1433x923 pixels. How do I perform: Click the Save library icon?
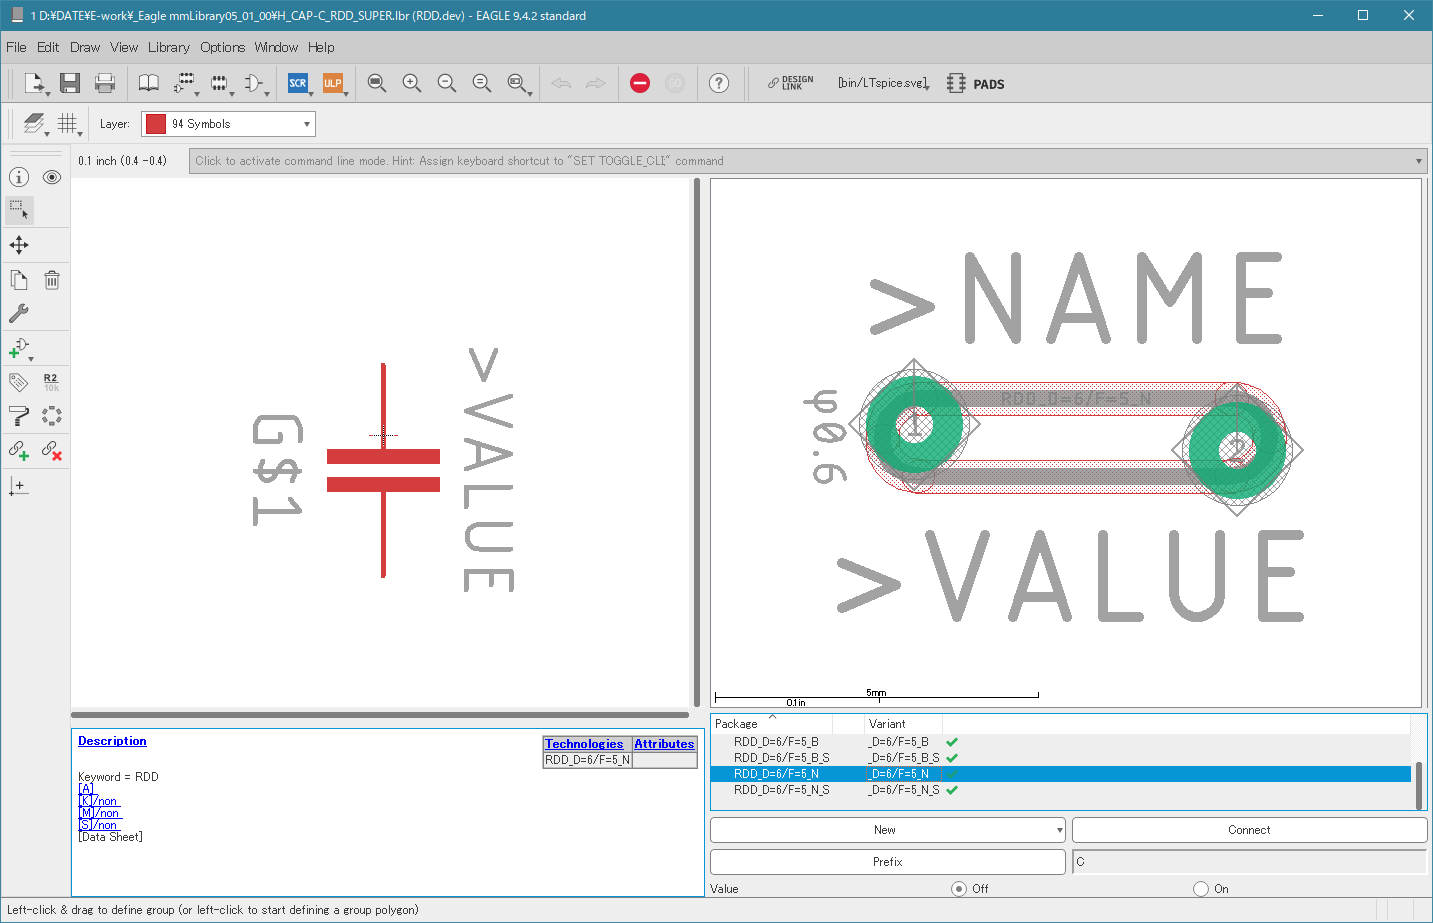point(69,83)
